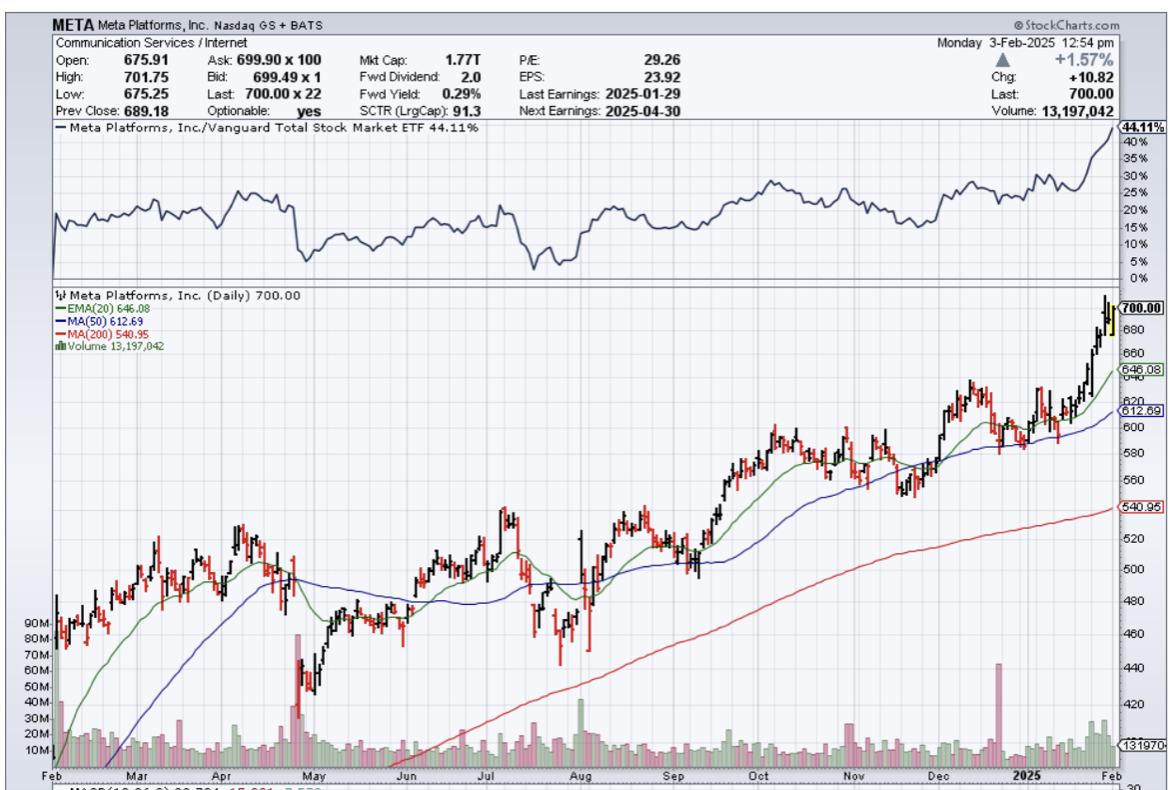The width and height of the screenshot is (1172, 790).
Task: Click the 2025 year marker on the time axis
Action: click(1028, 775)
